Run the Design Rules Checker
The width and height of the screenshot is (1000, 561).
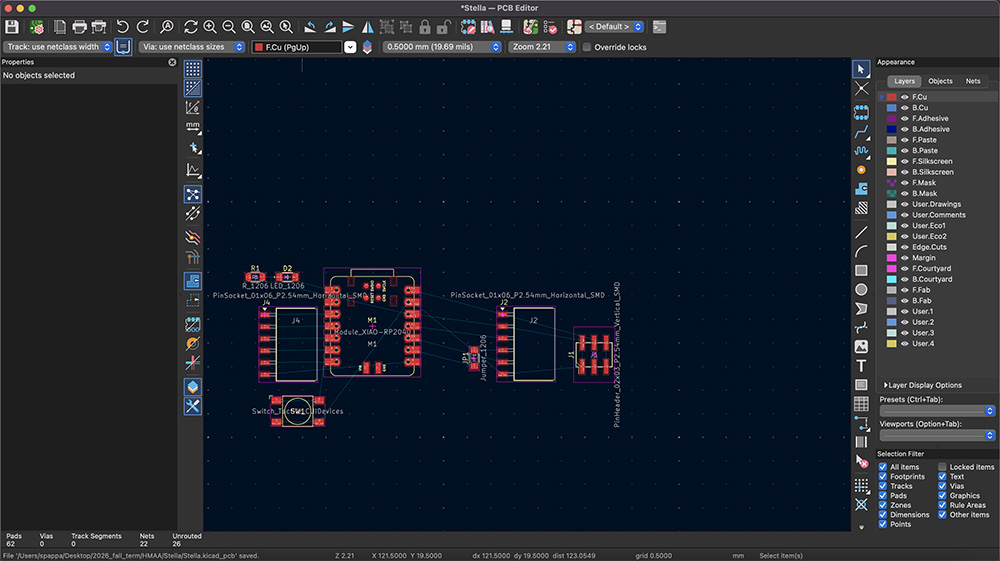[x=550, y=27]
